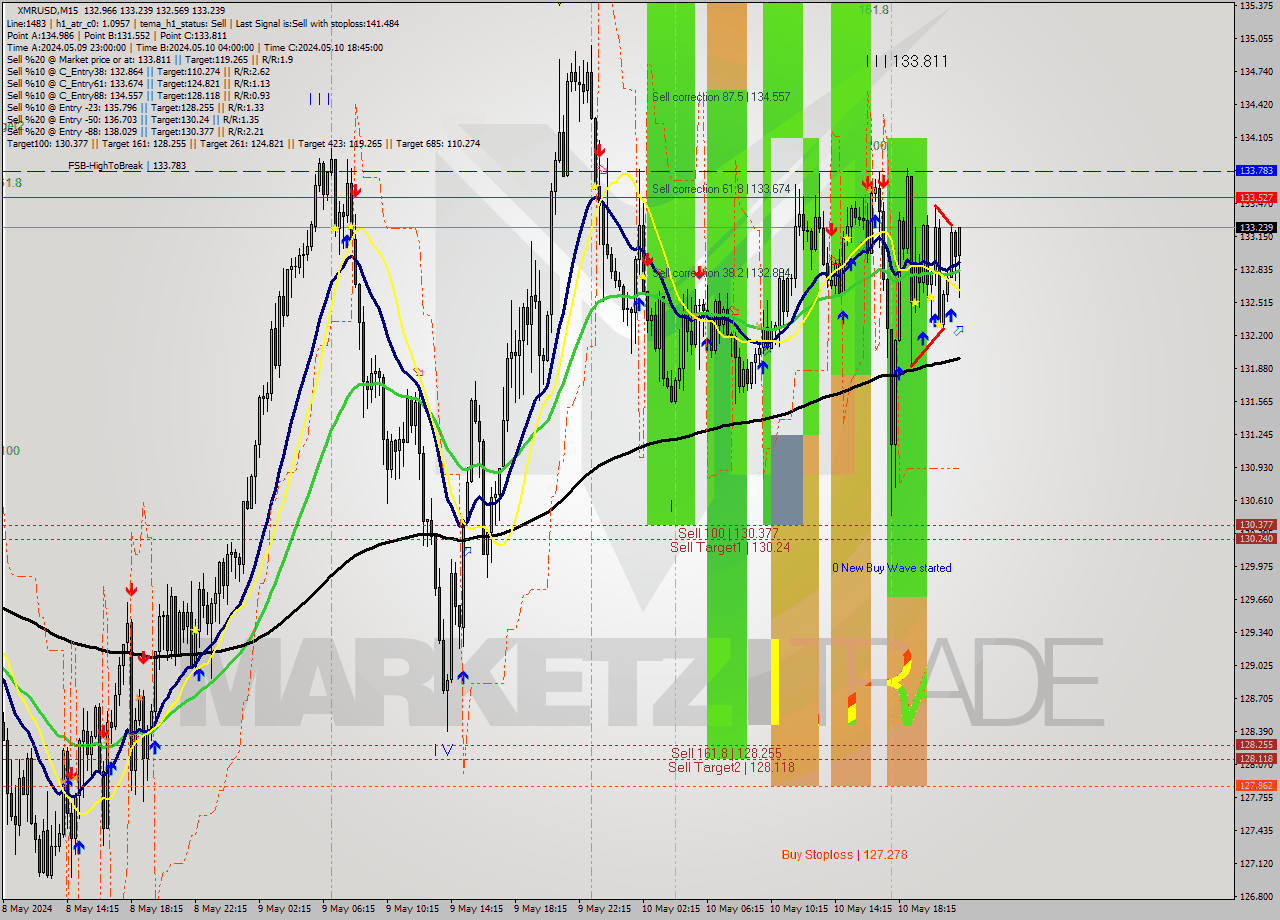This screenshot has width=1280, height=920.
Task: Click '9 May 18:15' on the time axis
Action: click(x=541, y=909)
